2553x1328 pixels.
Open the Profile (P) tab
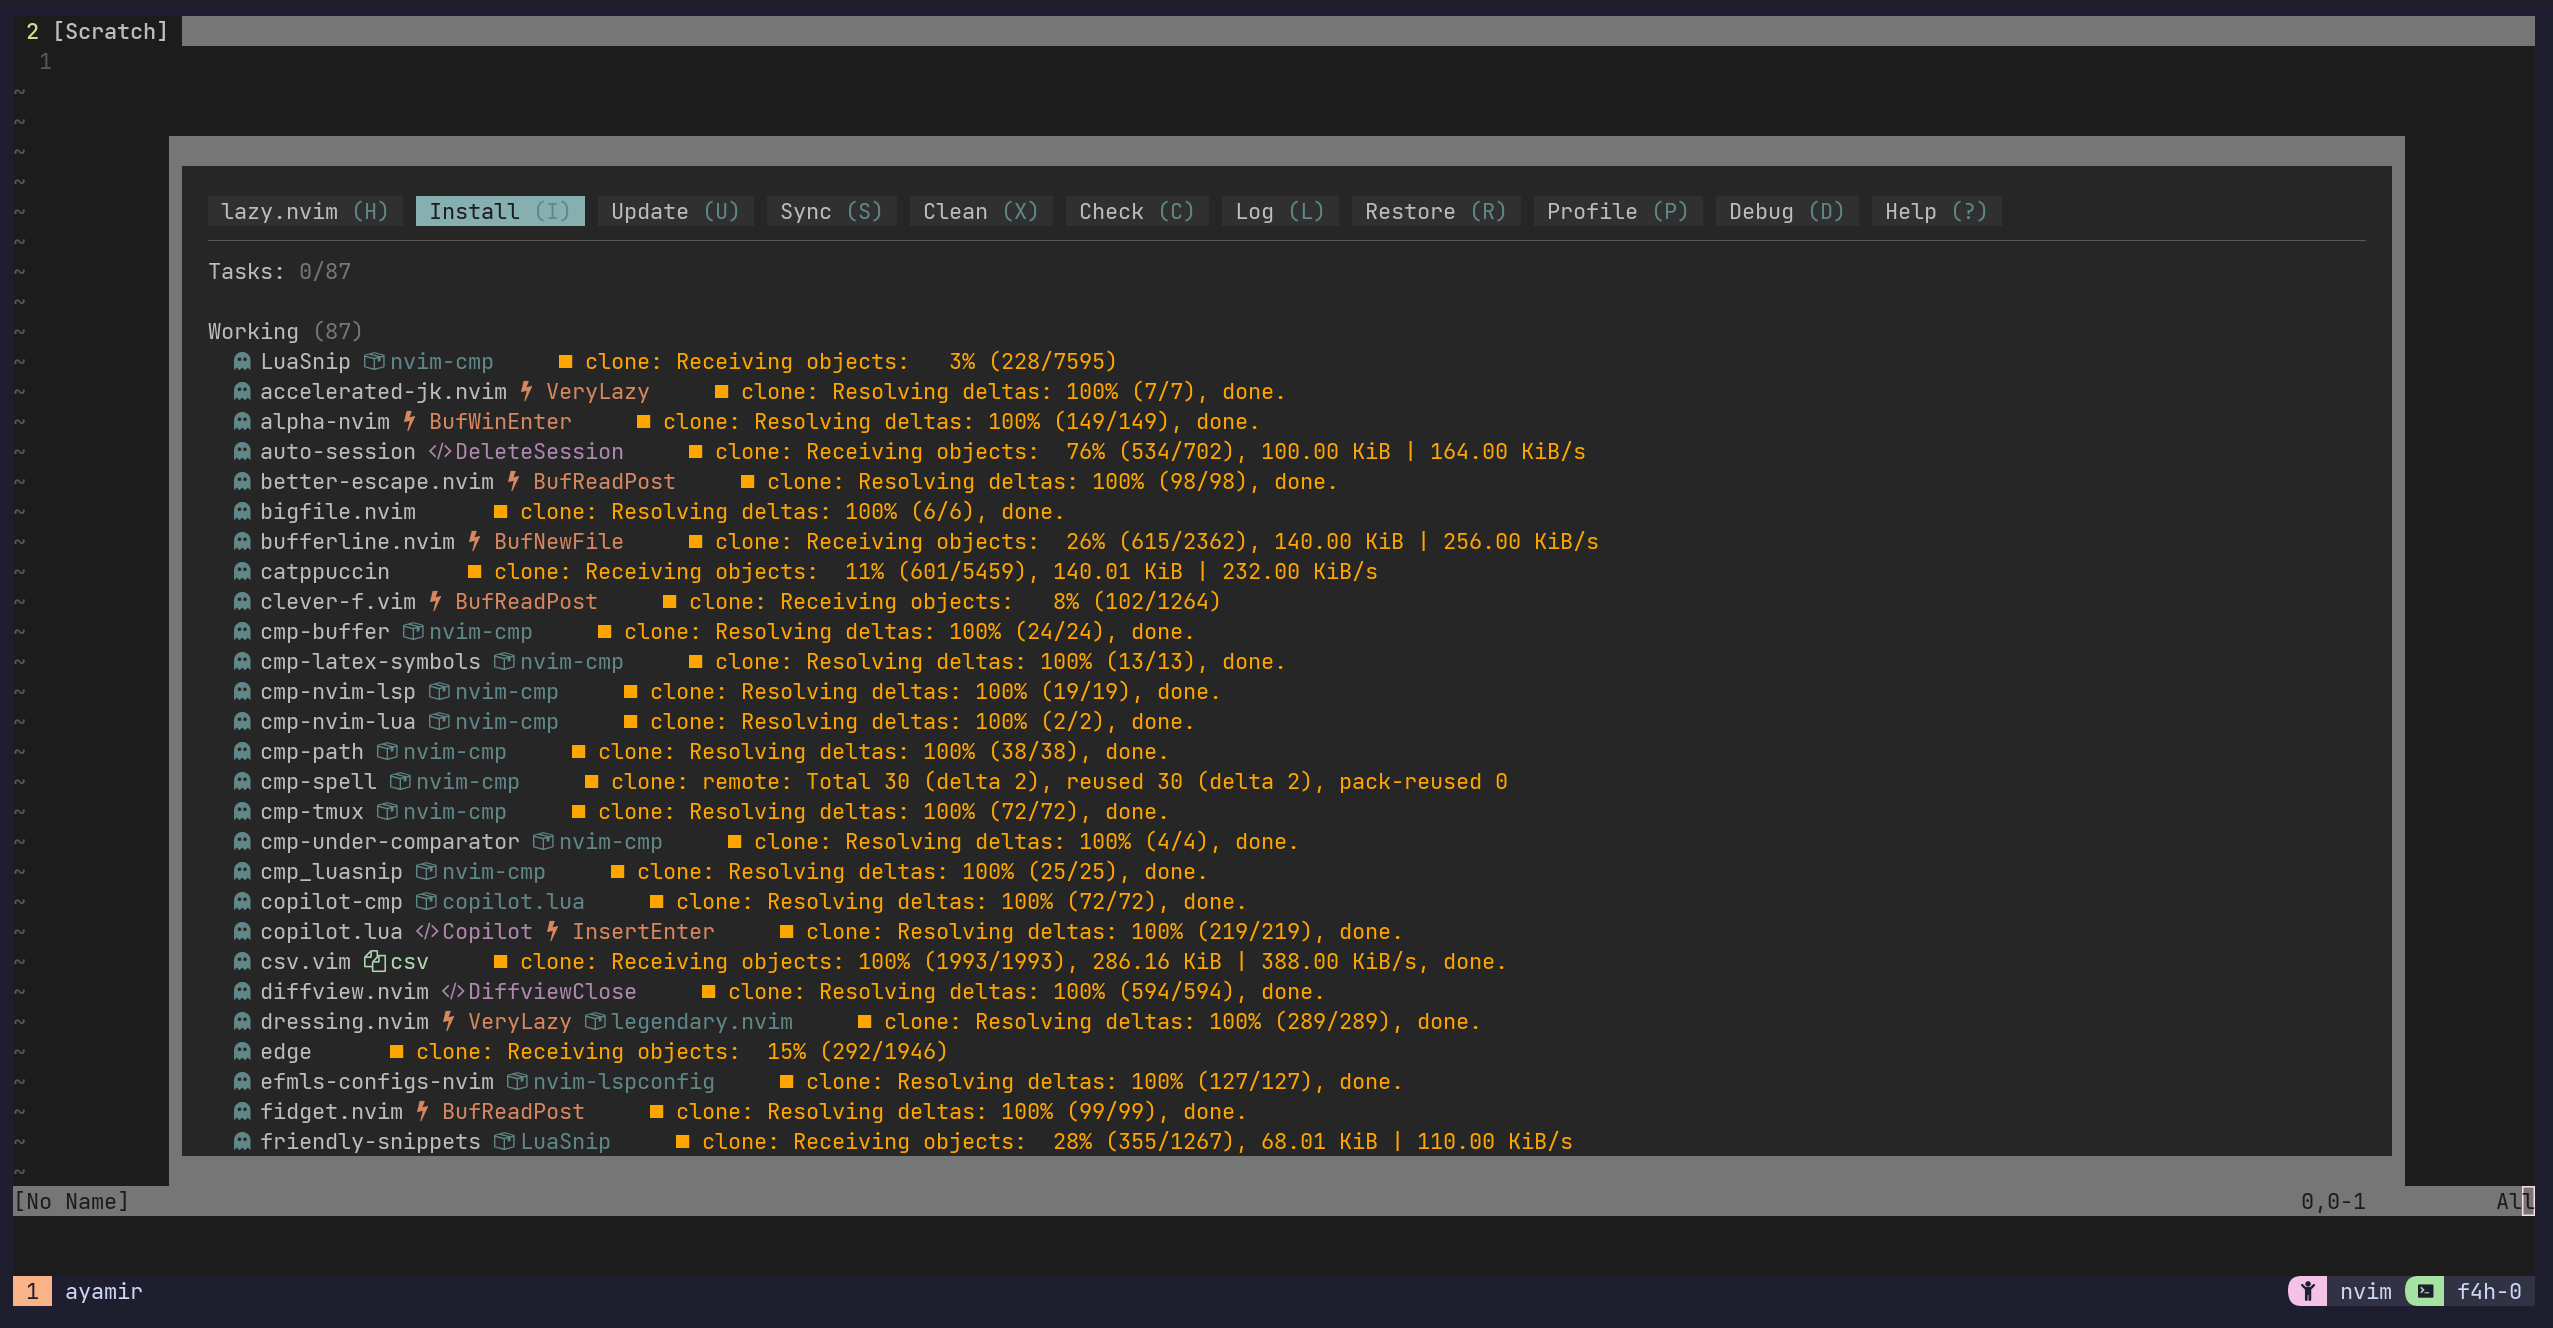coord(1616,211)
